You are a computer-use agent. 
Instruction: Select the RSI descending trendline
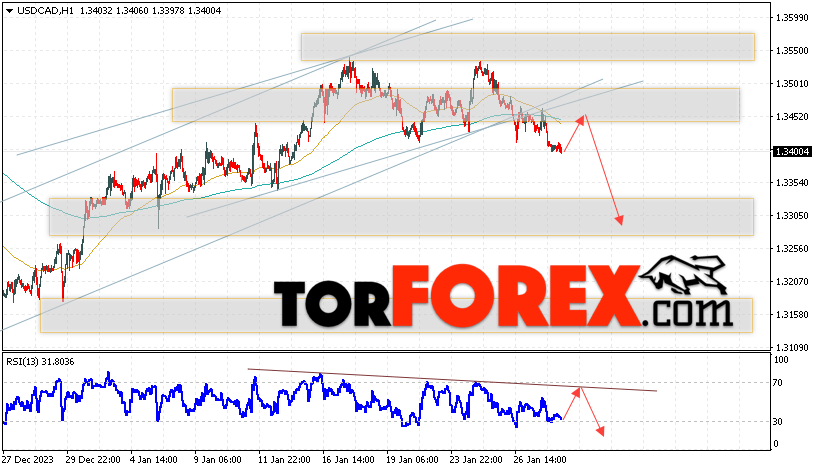(x=452, y=380)
